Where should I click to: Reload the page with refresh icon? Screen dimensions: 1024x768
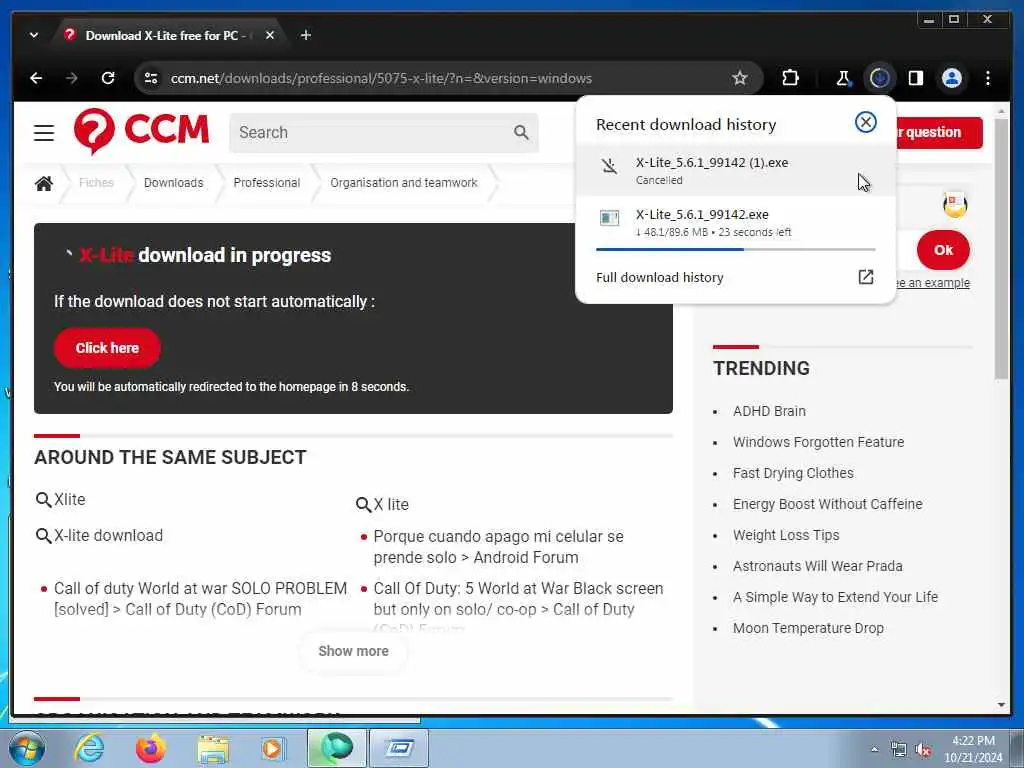[108, 78]
